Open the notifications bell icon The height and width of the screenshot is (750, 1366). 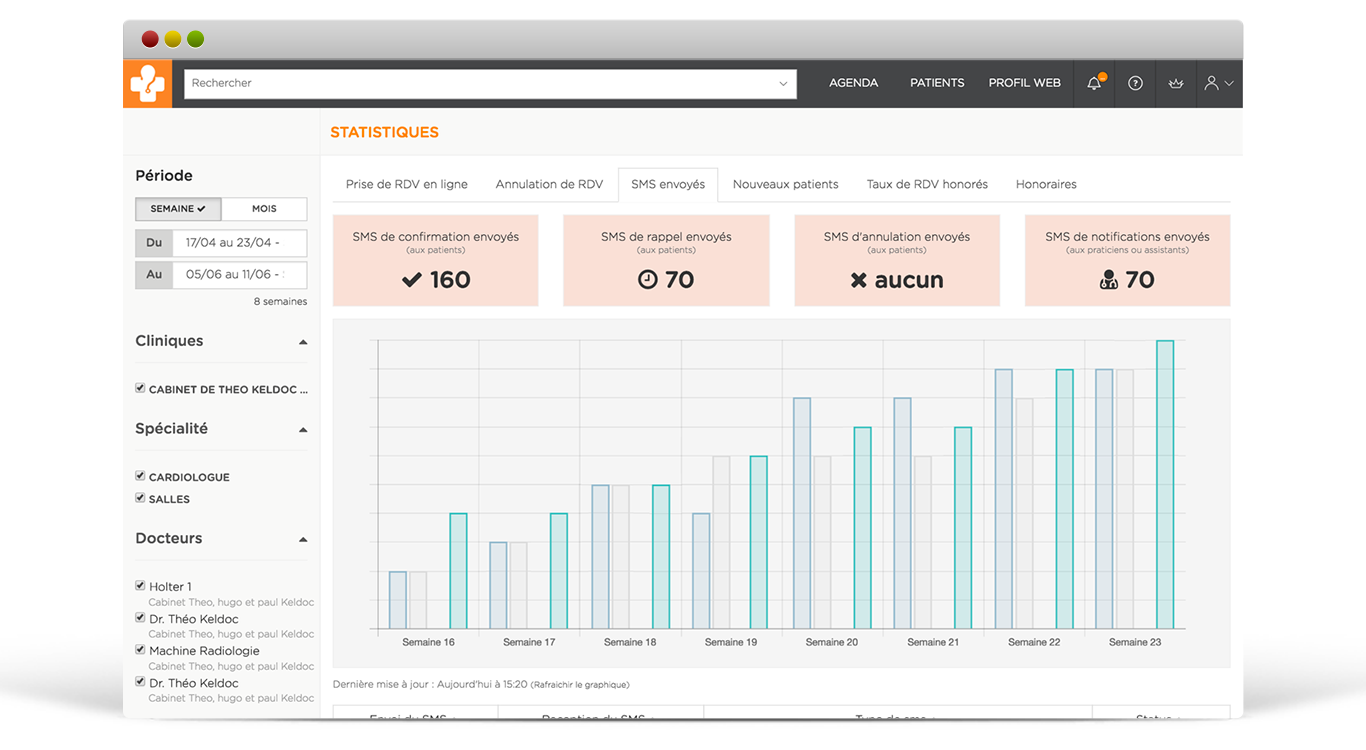point(1095,83)
